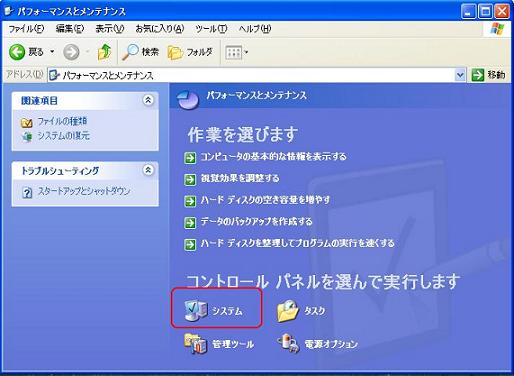Click the Windows flag logo throbber
Screen dimensions: 514x376
pyautogui.click(x=497, y=29)
